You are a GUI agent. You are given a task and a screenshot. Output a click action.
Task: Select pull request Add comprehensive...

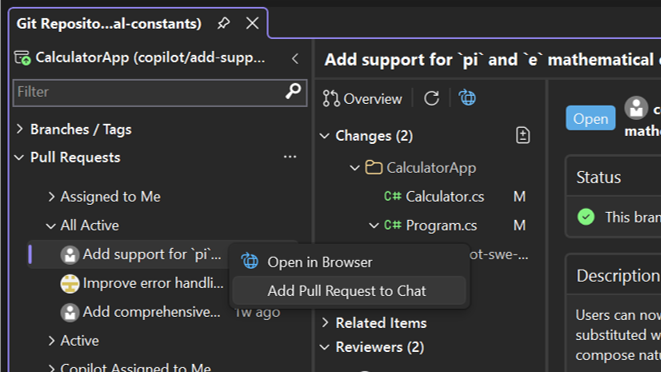click(151, 312)
